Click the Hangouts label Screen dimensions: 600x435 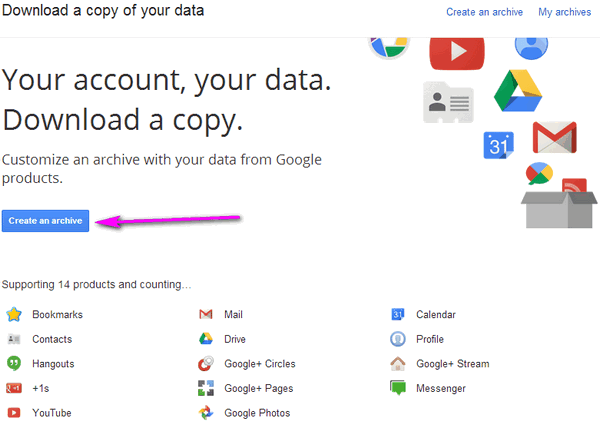53,364
